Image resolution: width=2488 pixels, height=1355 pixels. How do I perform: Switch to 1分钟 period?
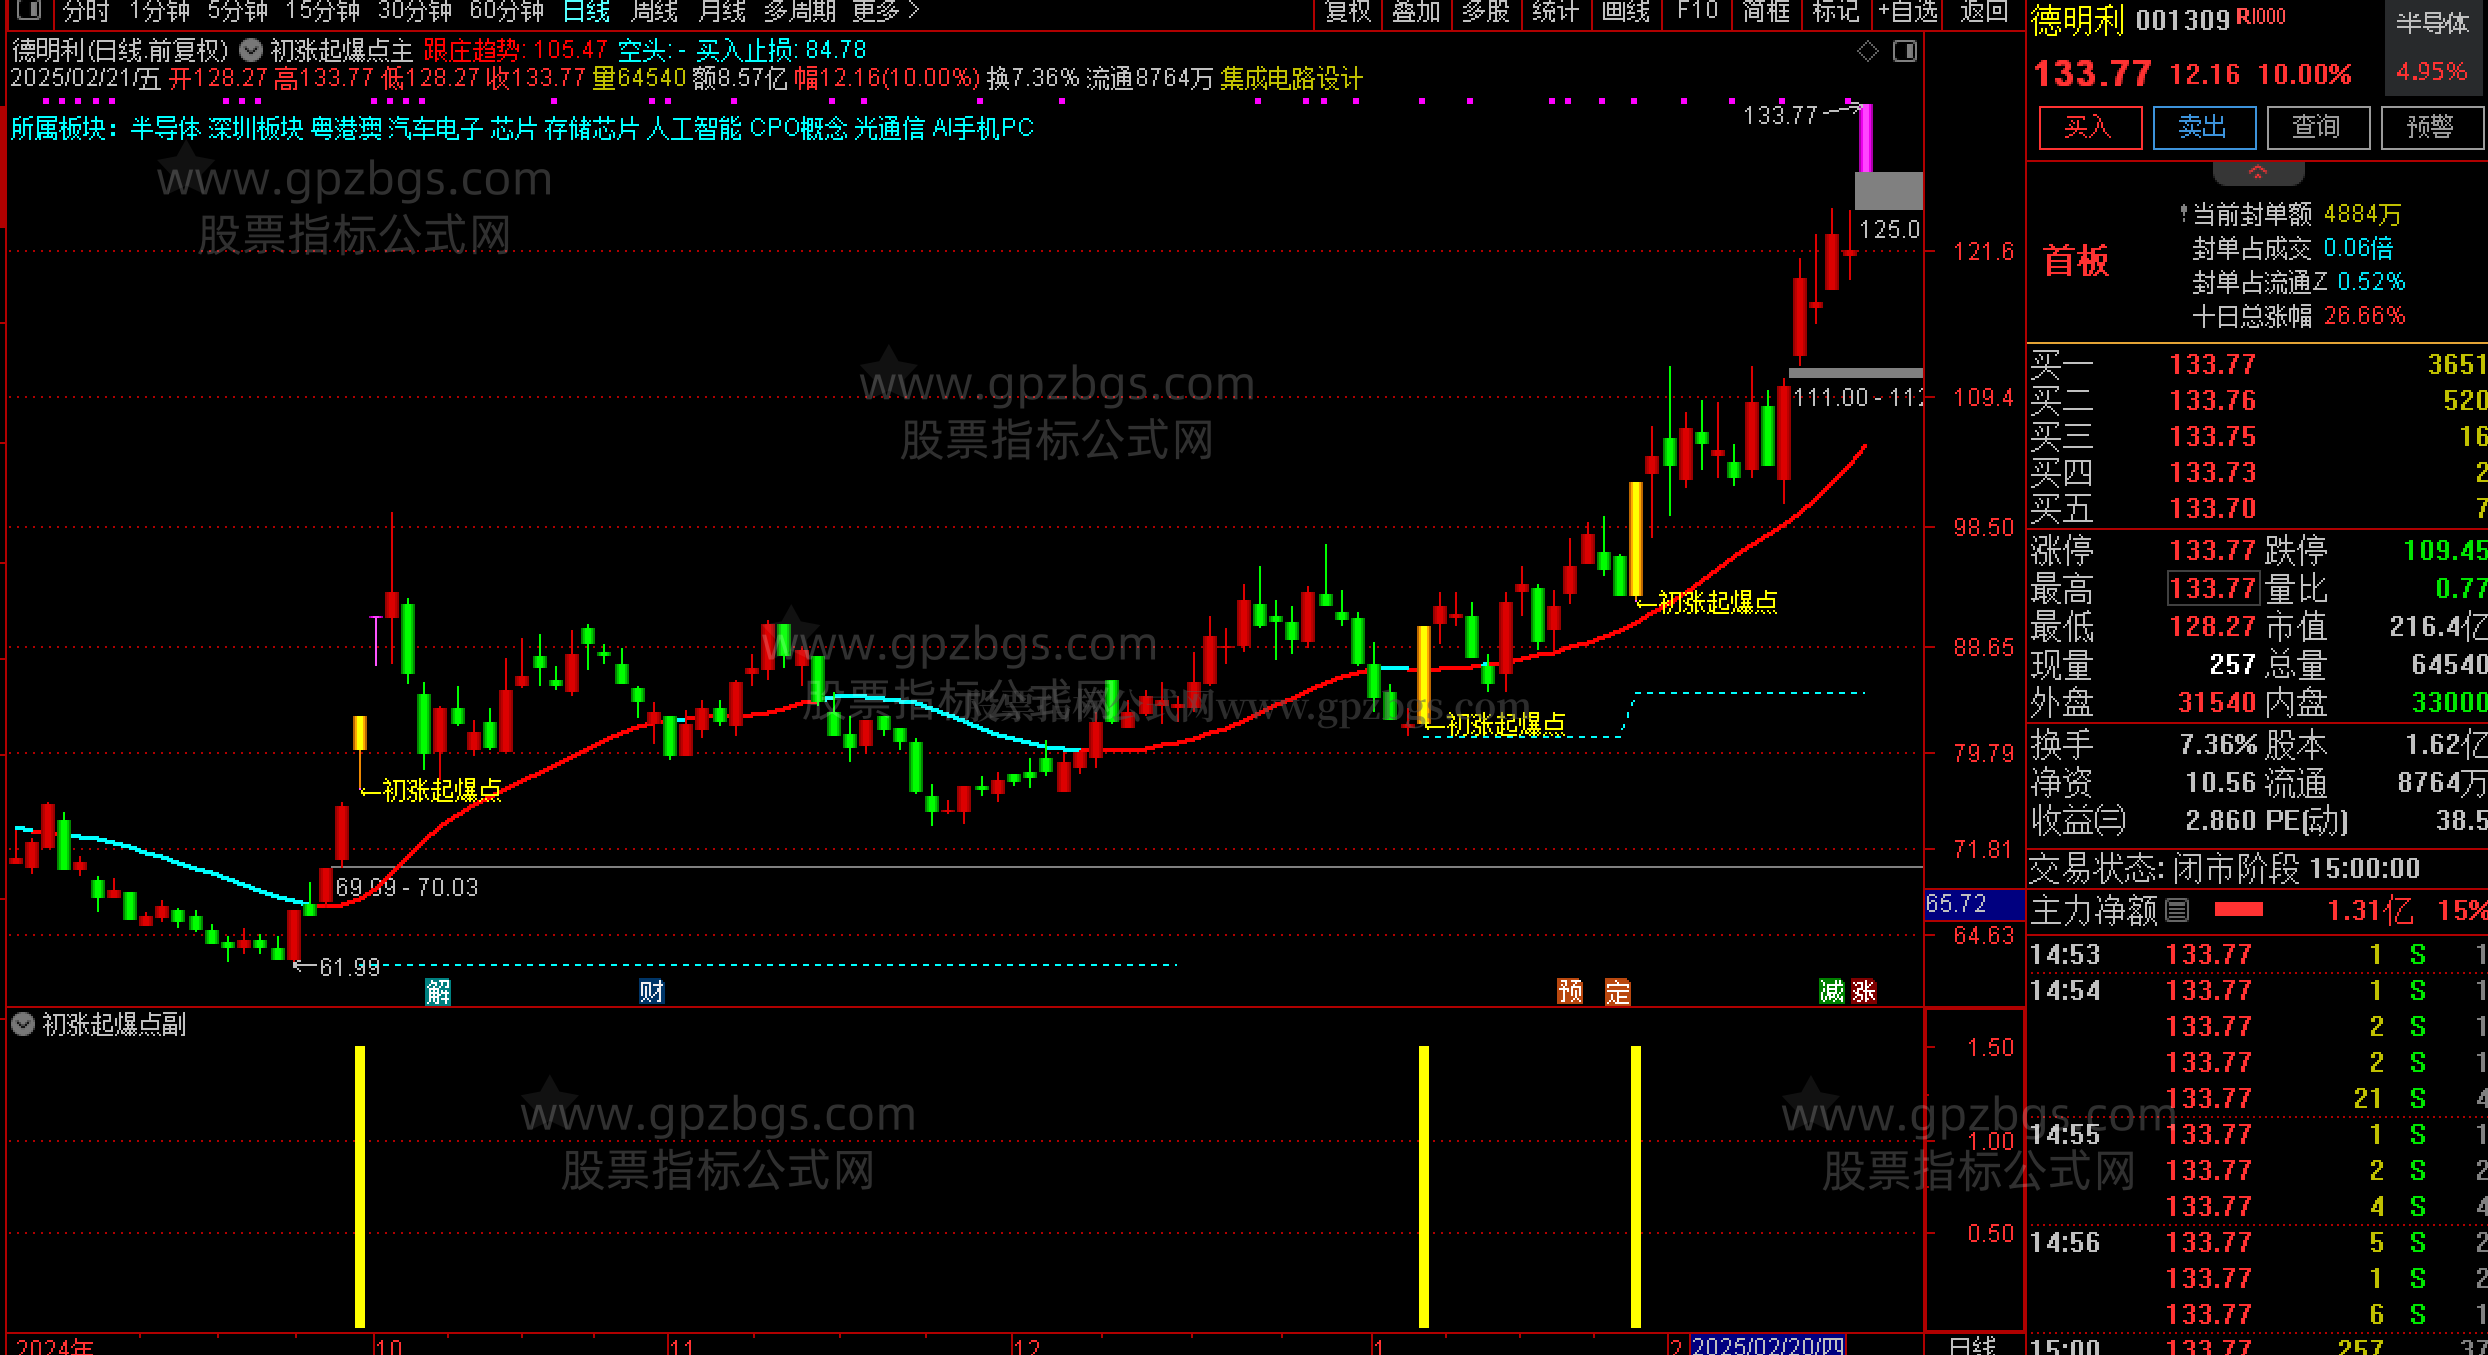(160, 11)
